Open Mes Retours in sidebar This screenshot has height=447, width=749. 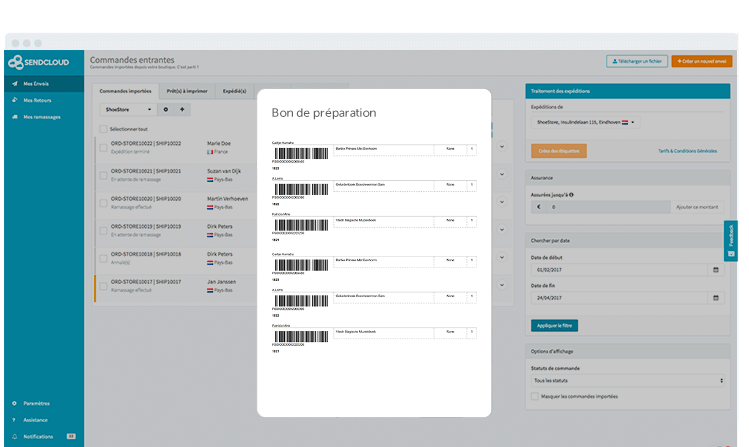[44, 100]
